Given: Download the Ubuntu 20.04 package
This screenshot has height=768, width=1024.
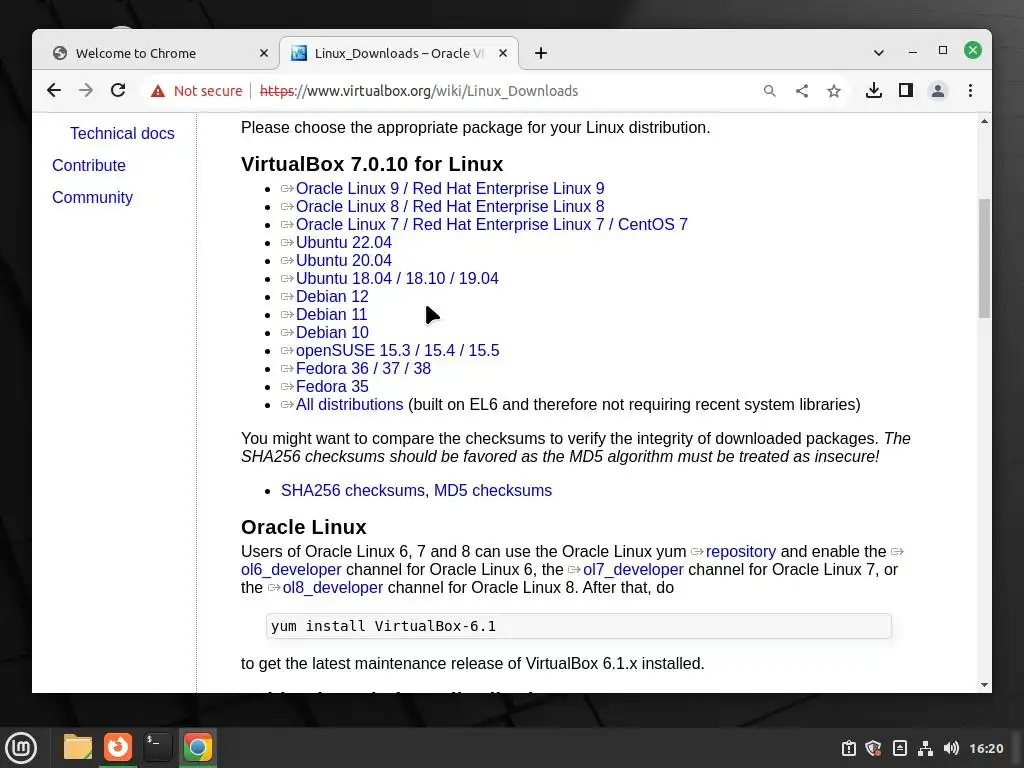Looking at the screenshot, I should (x=344, y=260).
